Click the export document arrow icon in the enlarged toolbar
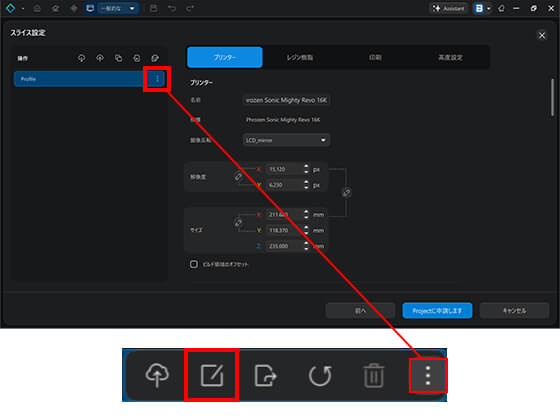This screenshot has width=560, height=420. [266, 376]
